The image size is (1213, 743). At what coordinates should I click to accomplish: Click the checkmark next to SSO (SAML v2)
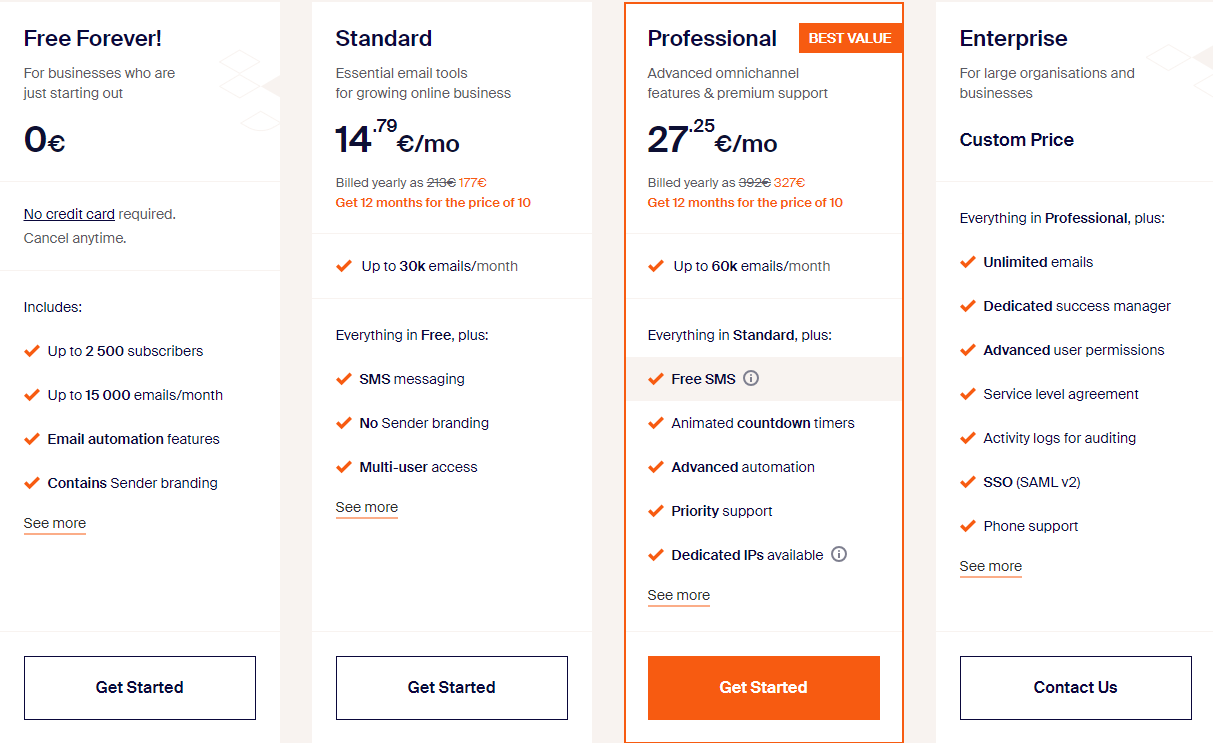(x=968, y=482)
